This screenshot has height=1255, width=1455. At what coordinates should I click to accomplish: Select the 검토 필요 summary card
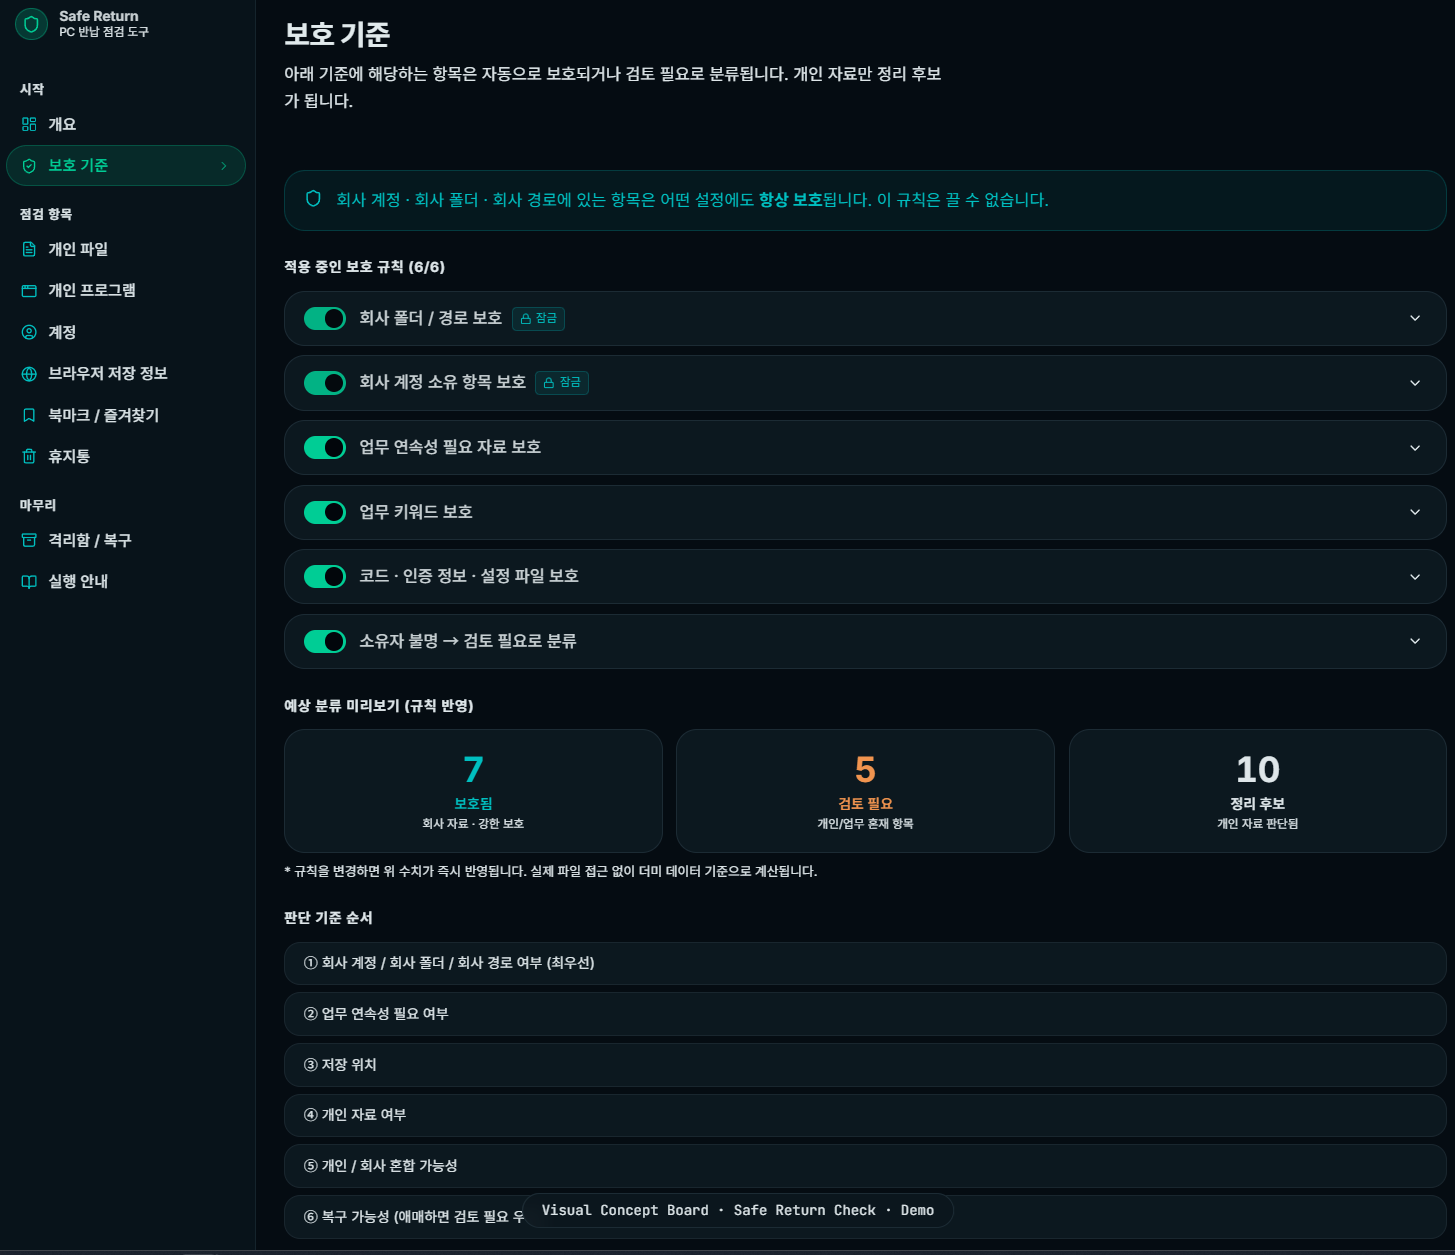[865, 790]
